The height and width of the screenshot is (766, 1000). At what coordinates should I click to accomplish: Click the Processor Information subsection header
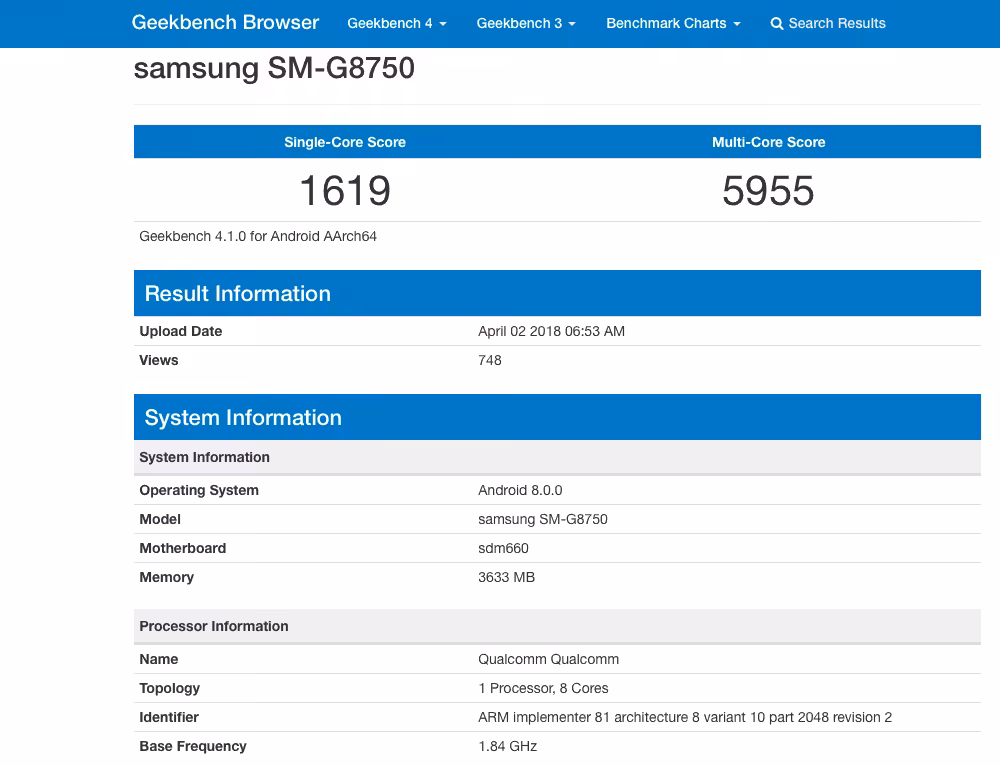[x=213, y=626]
